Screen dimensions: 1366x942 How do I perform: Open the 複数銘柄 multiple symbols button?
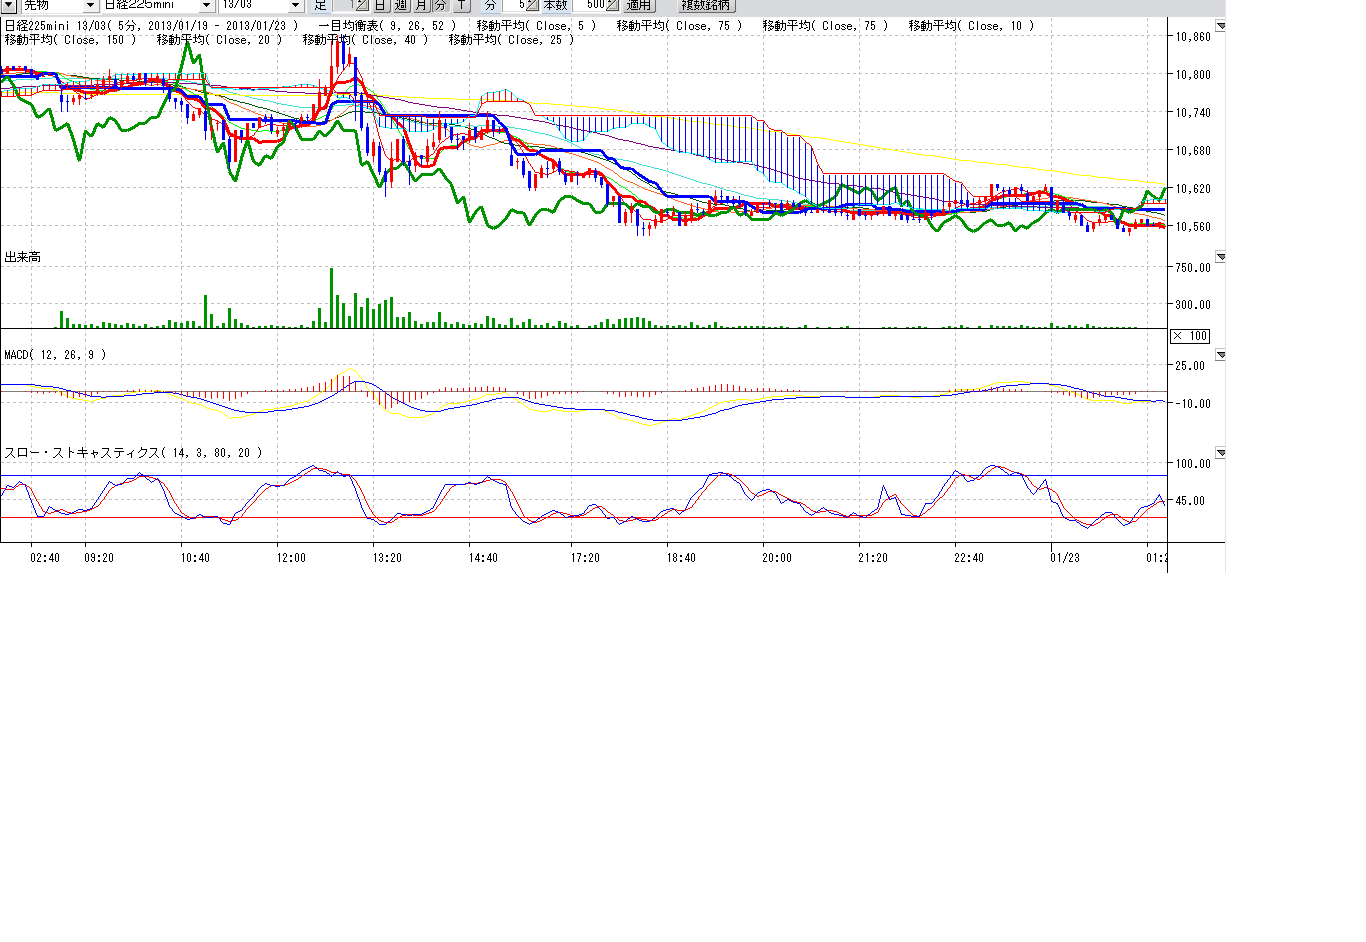click(x=705, y=5)
